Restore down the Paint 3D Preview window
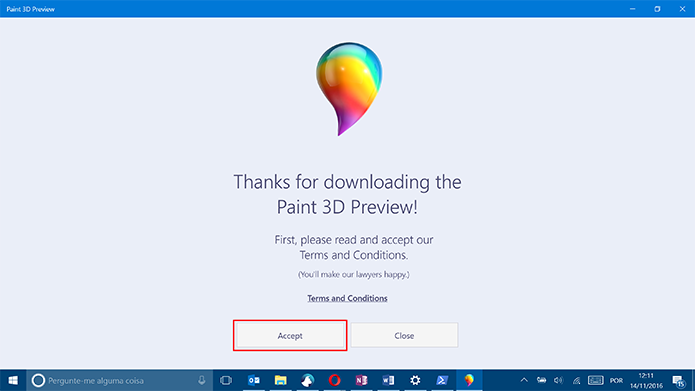 tap(657, 9)
